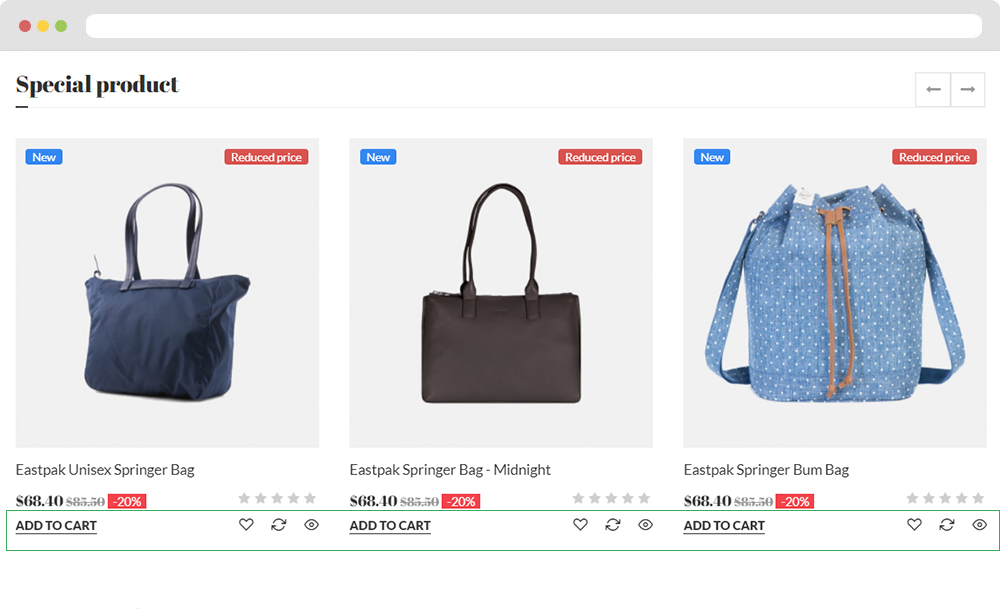Image resolution: width=1000 pixels, height=609 pixels.
Task: Add Eastpak Springer Bum Bag to wishlist
Action: (915, 525)
